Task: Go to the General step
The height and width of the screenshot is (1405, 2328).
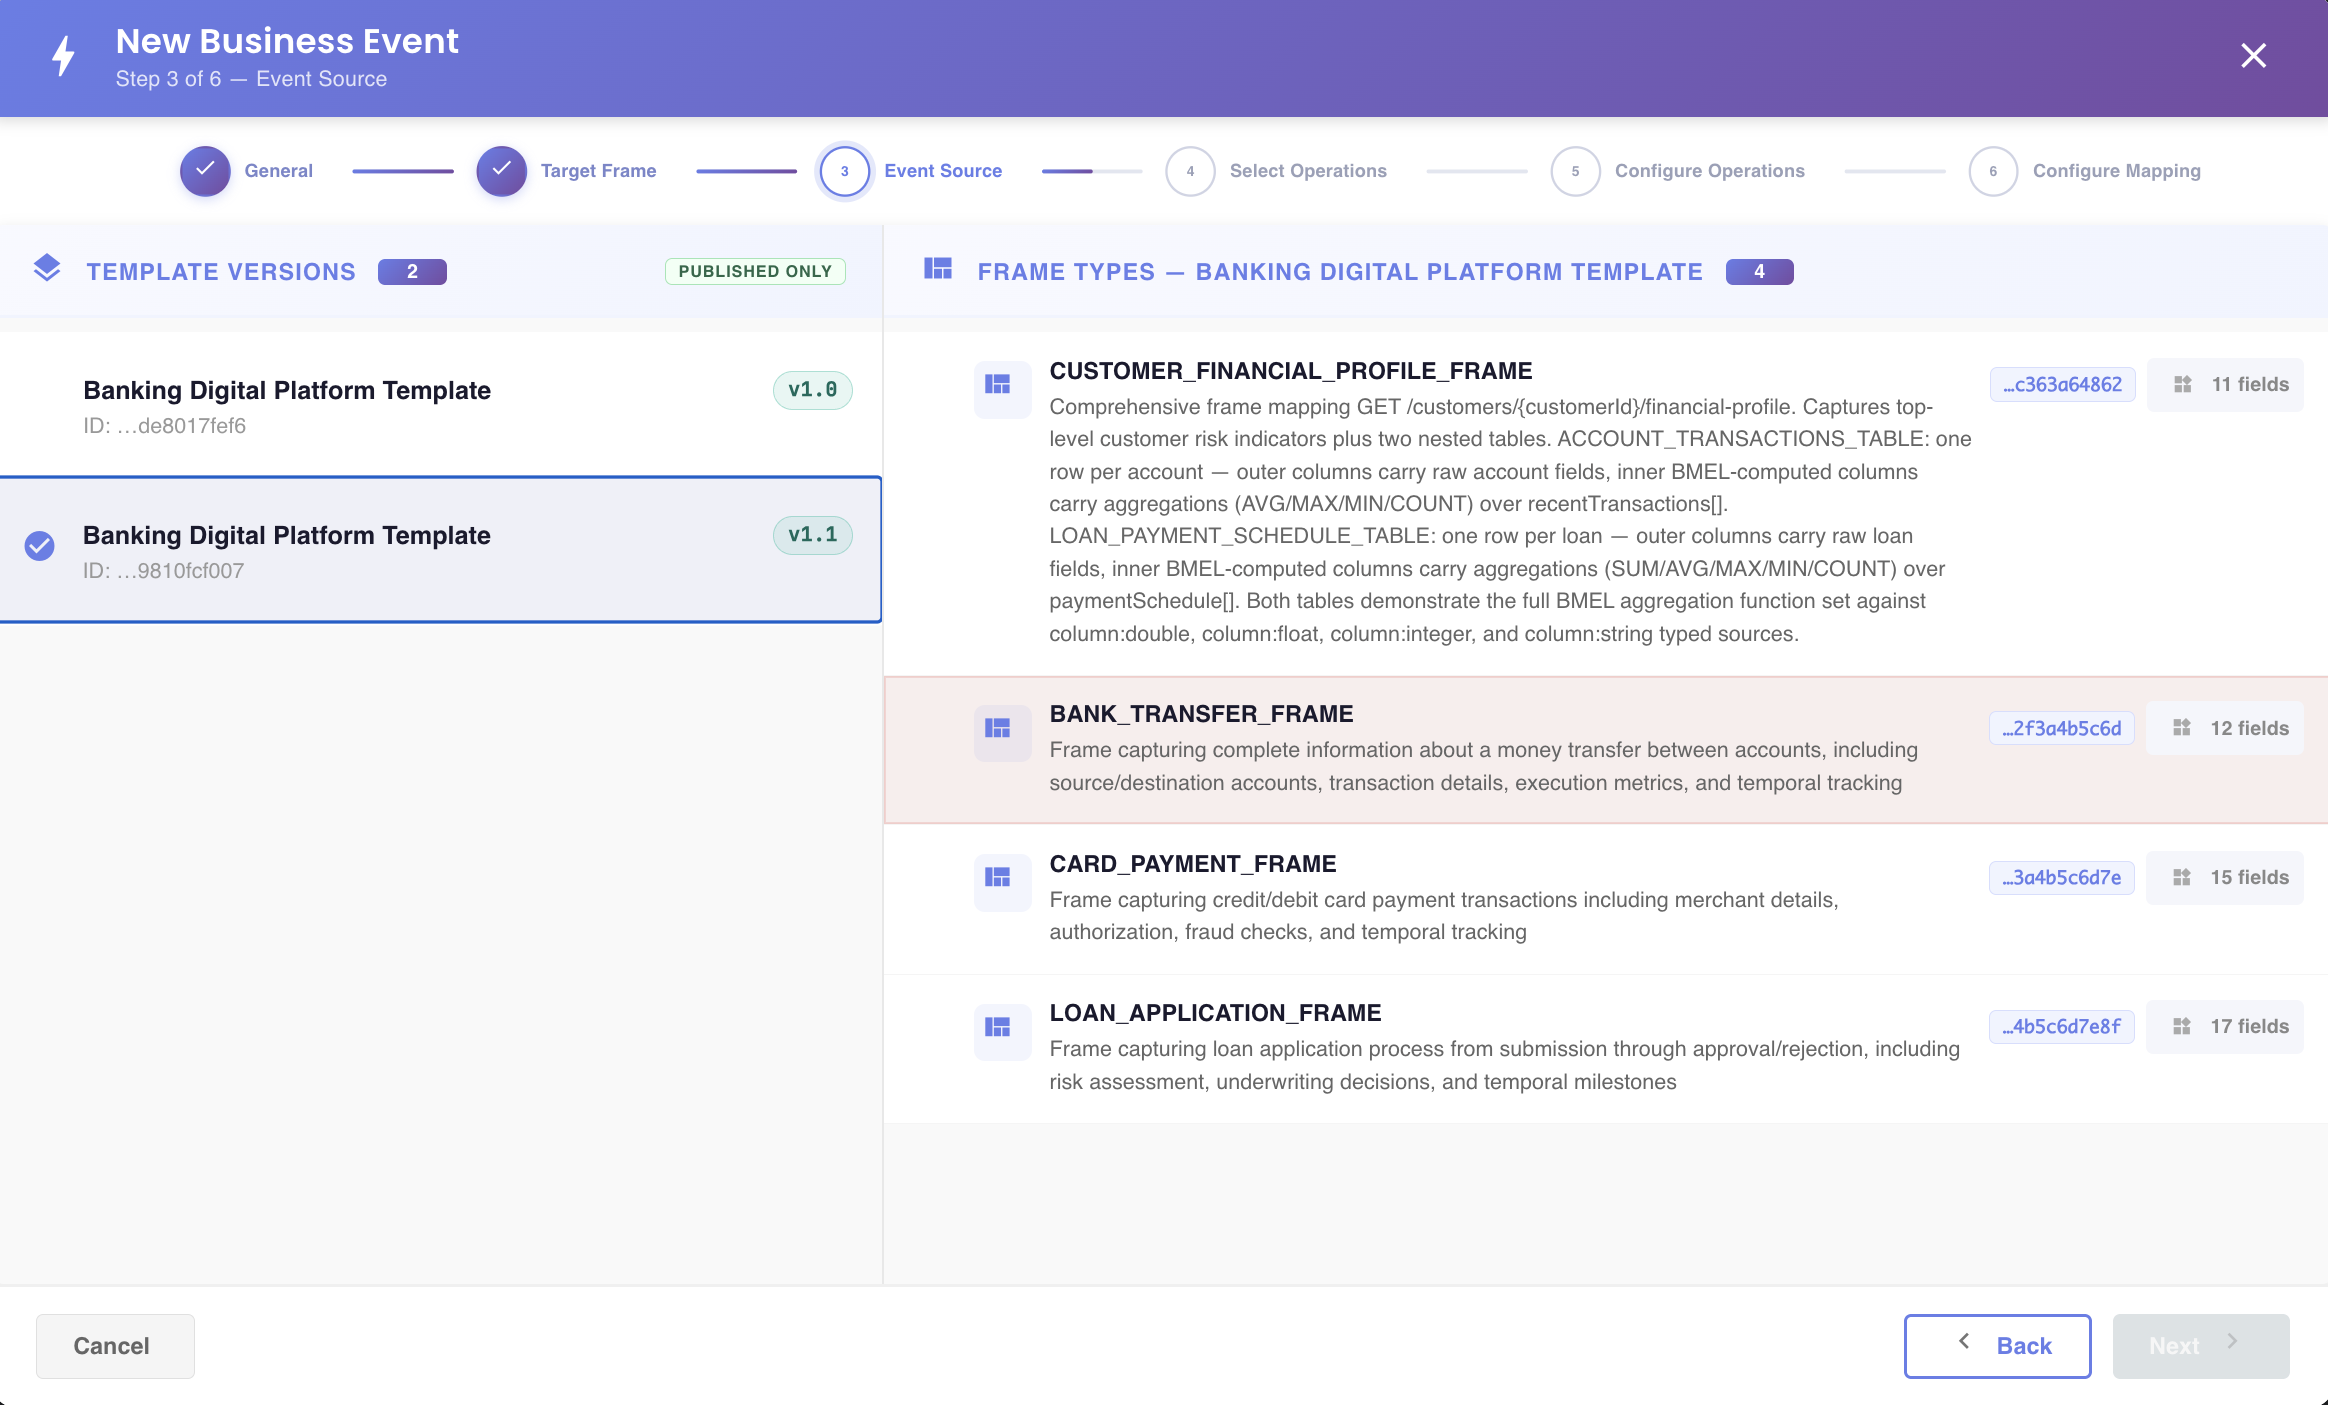Action: click(x=247, y=171)
